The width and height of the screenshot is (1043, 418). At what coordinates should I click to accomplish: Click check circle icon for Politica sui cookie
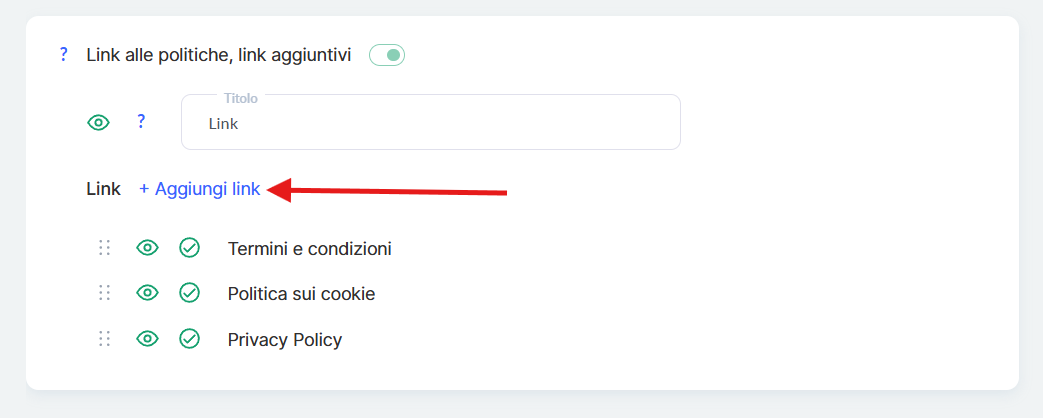pos(189,293)
